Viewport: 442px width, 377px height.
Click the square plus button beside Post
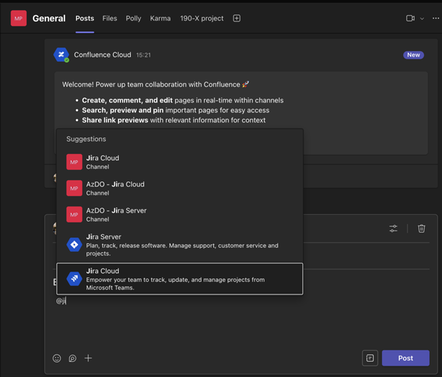(x=370, y=358)
